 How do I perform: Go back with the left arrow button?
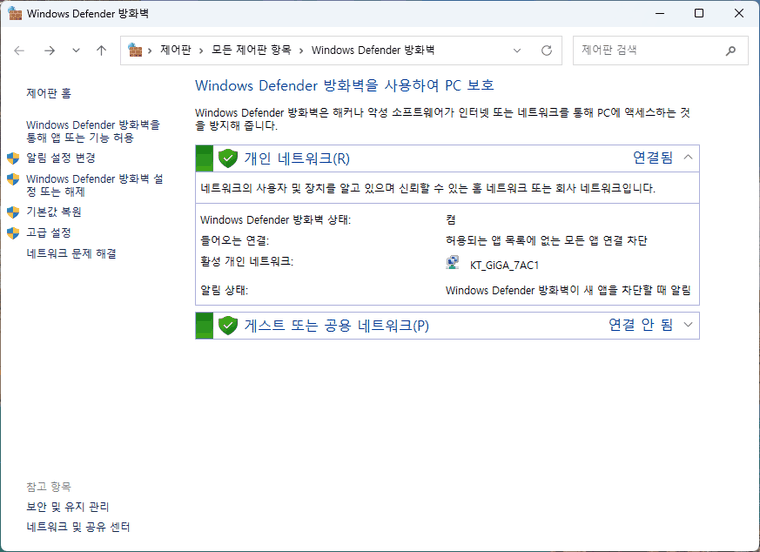pos(19,50)
